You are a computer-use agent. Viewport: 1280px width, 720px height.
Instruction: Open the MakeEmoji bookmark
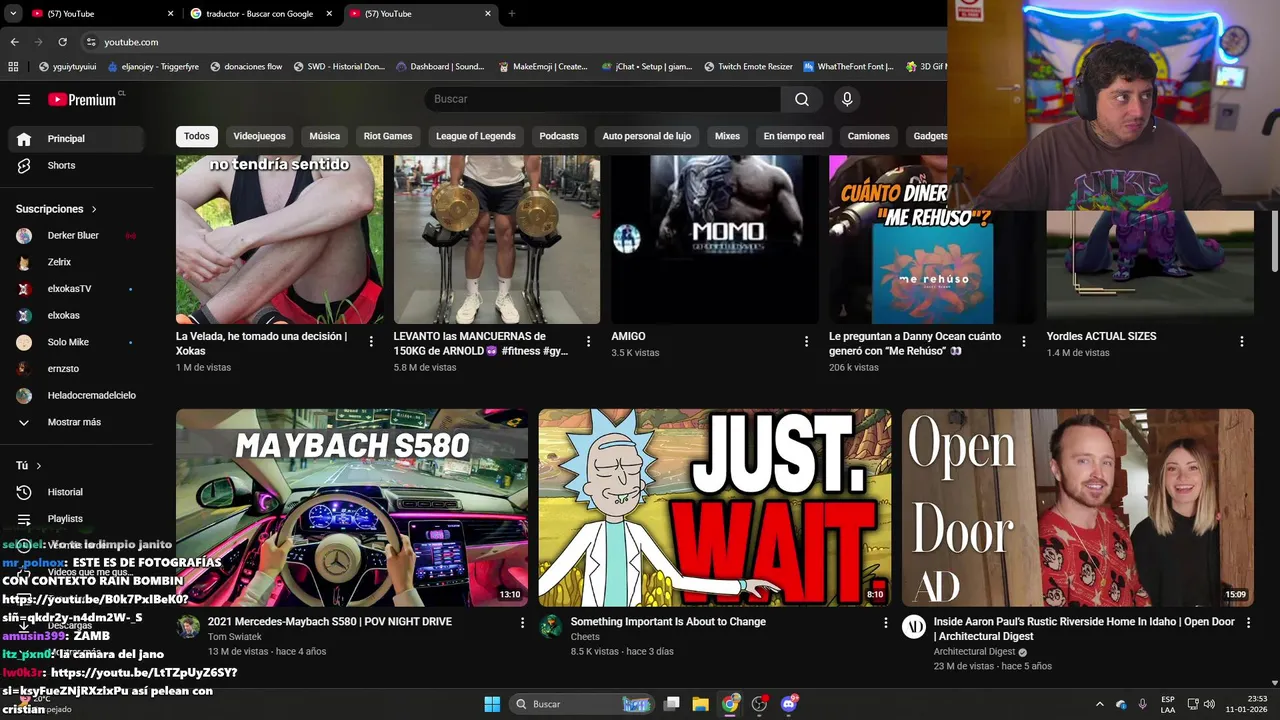(x=542, y=67)
